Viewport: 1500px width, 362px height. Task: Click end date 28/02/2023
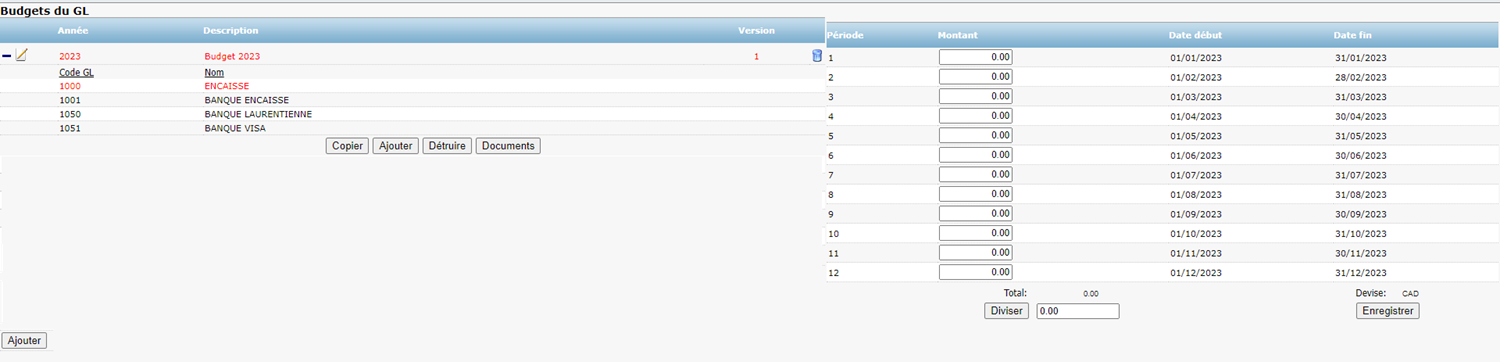[x=1361, y=78]
